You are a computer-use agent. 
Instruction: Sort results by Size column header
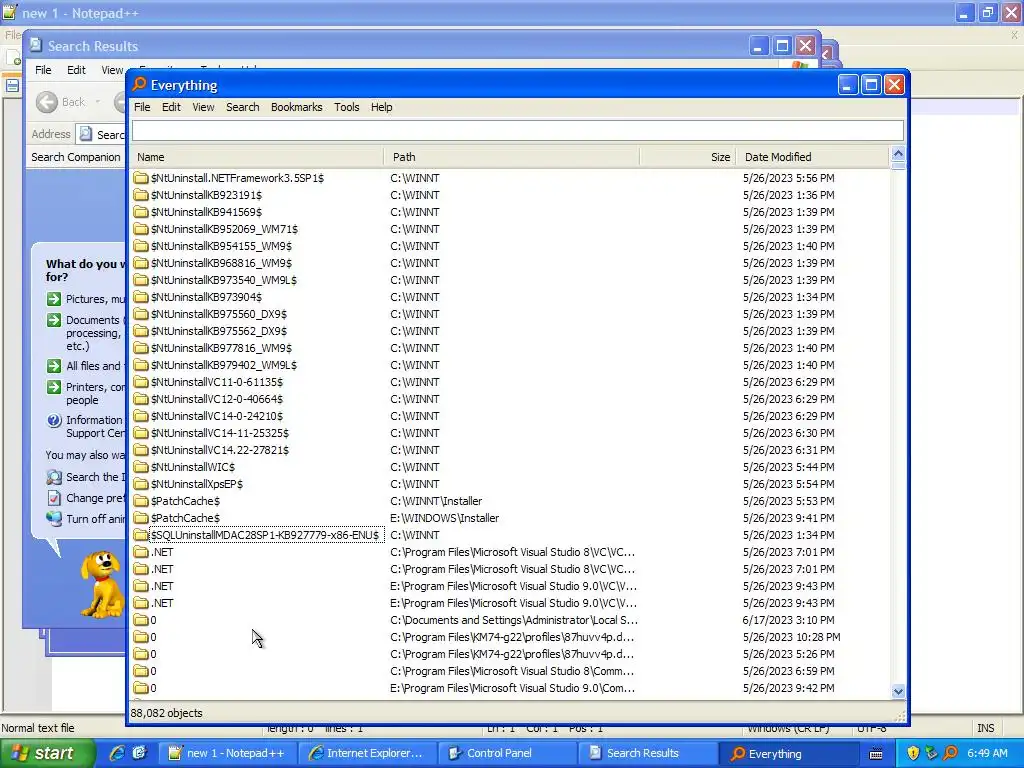688,157
